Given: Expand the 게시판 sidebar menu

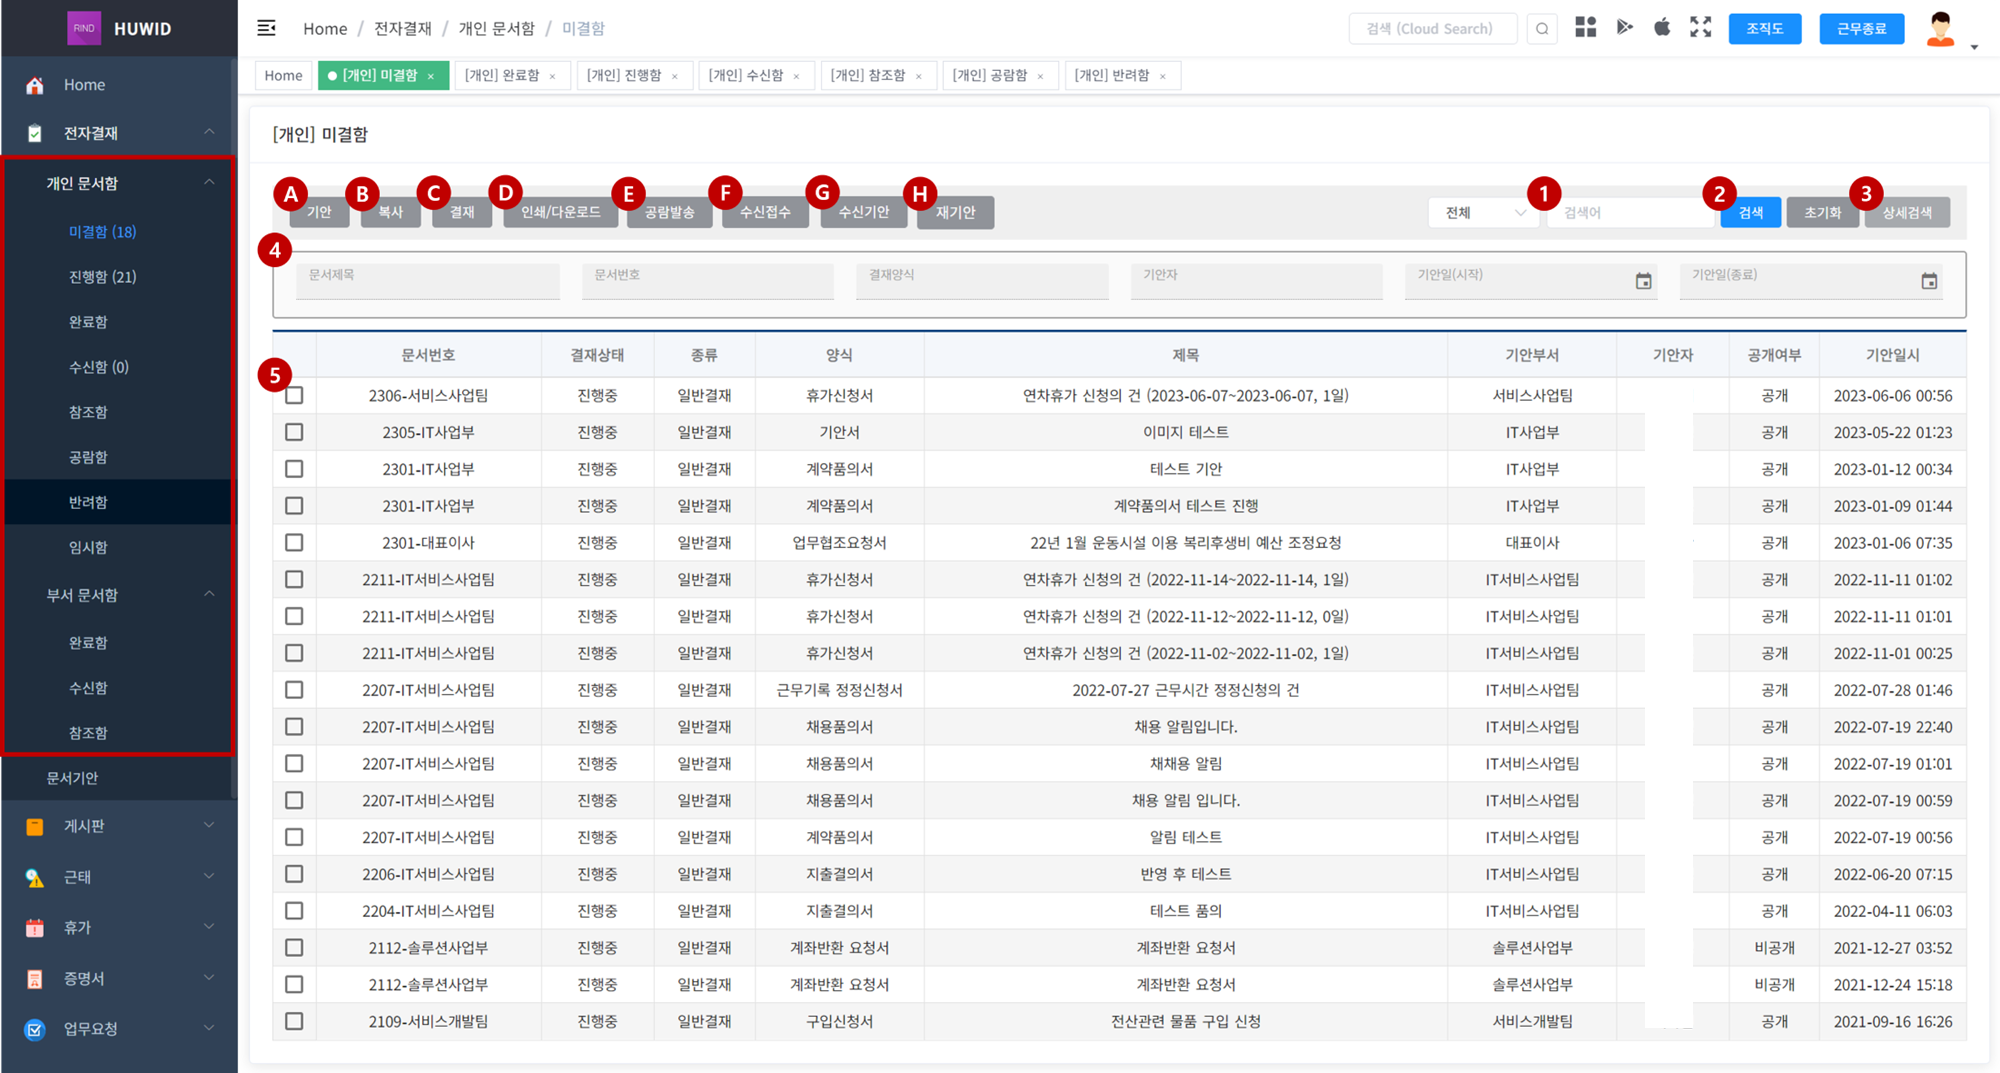Looking at the screenshot, I should click(118, 826).
